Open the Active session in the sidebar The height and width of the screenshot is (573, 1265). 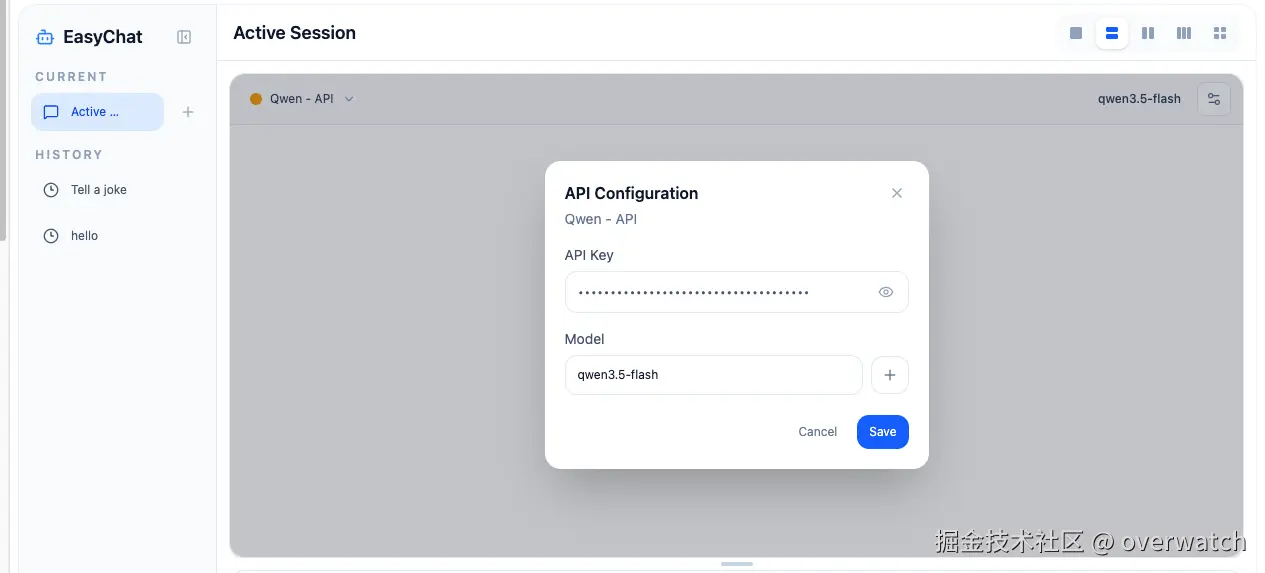click(x=97, y=112)
